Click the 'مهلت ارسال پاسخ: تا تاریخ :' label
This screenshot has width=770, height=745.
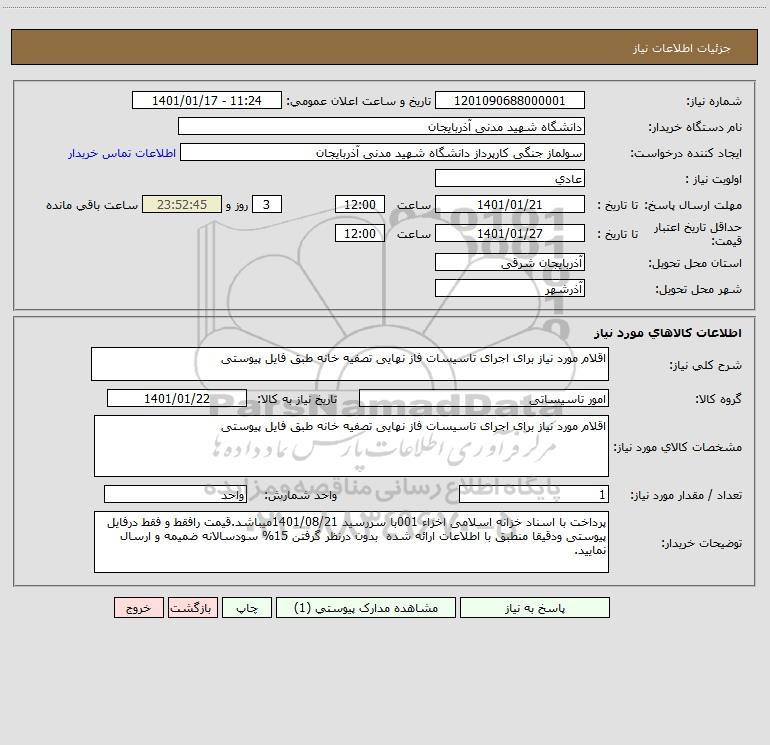click(669, 205)
